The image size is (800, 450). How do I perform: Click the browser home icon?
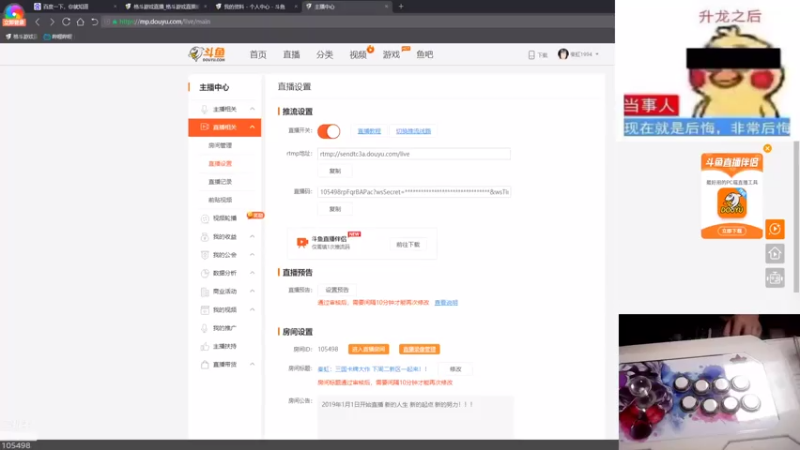pyautogui.click(x=80, y=22)
